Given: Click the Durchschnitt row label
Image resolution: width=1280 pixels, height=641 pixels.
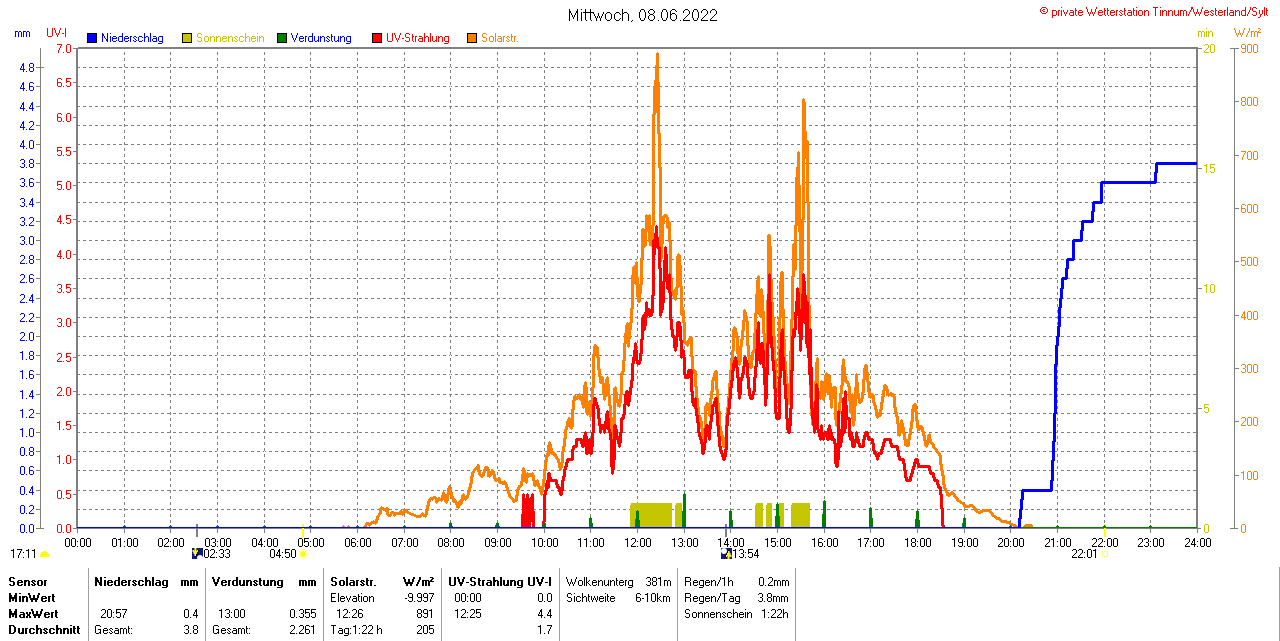Looking at the screenshot, I should tap(44, 630).
